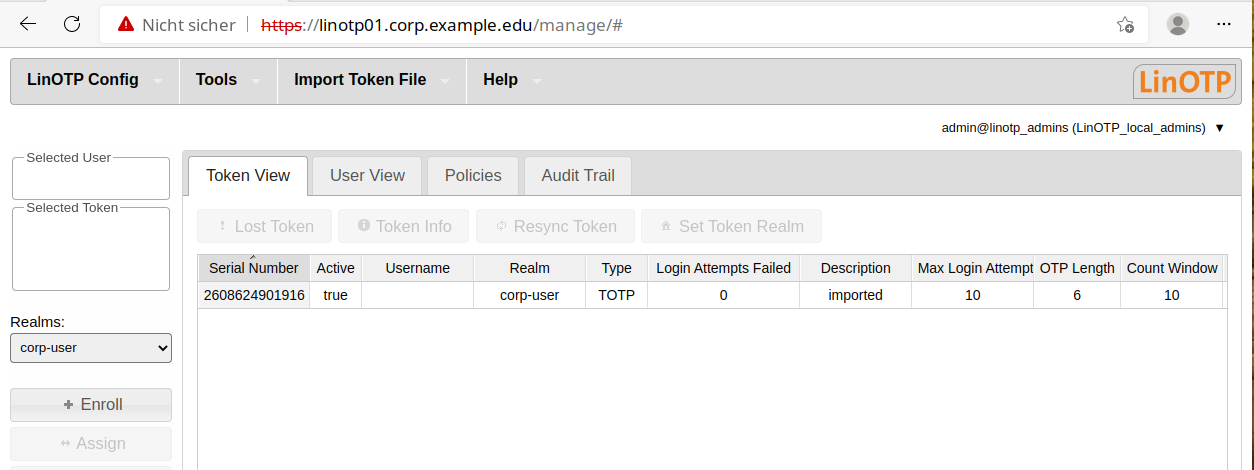This screenshot has height=470, width=1254.
Task: Open the browser profile avatar
Action: pos(1178,24)
